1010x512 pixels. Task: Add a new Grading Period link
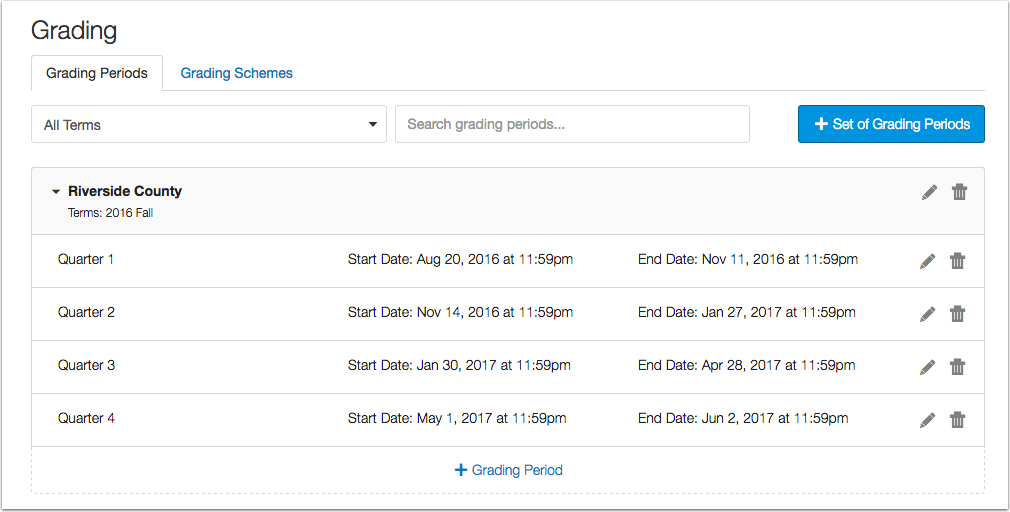[x=508, y=470]
